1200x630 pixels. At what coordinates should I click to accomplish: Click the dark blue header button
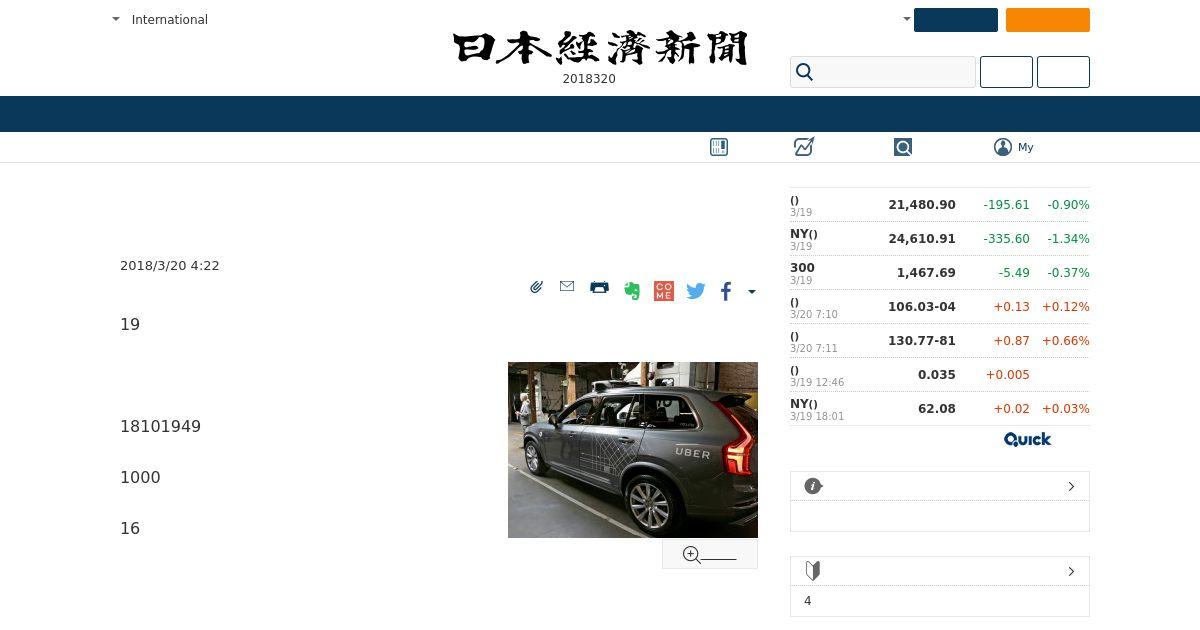[956, 20]
